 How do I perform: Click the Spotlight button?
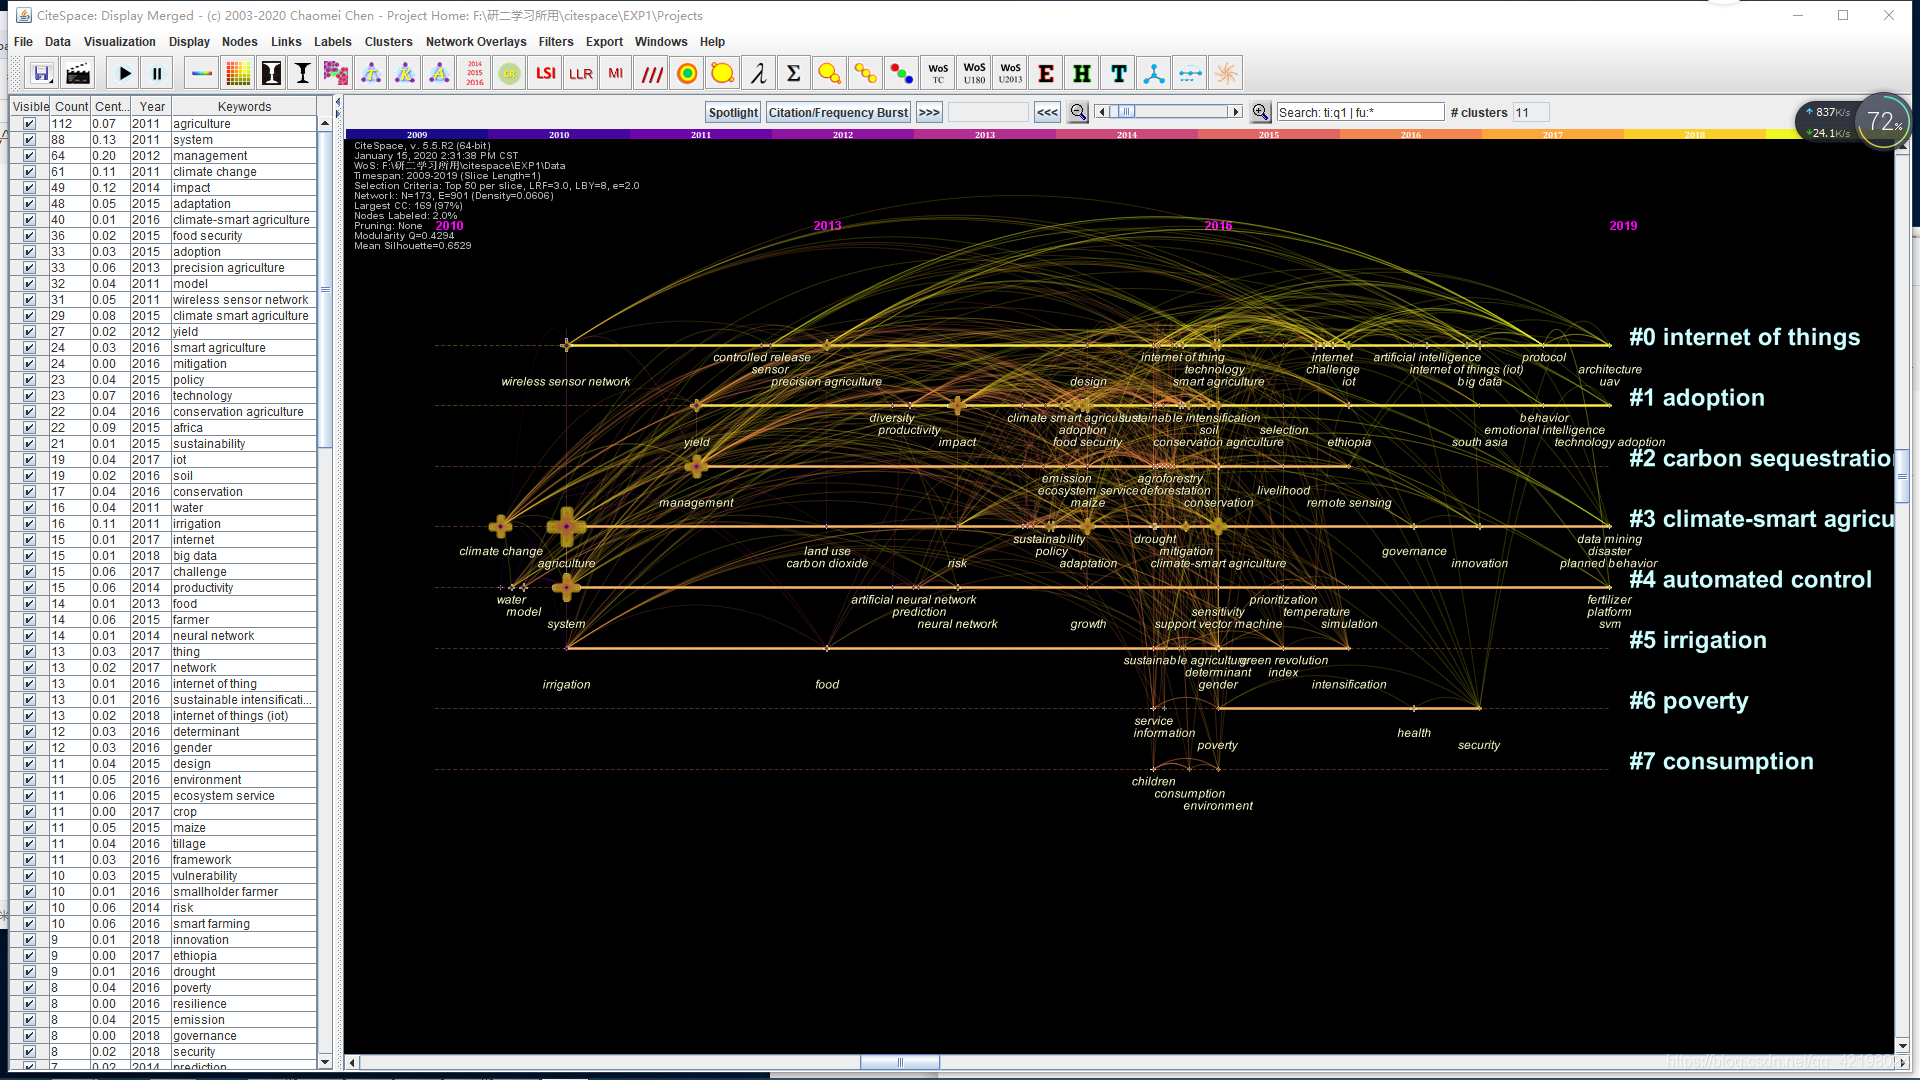tap(733, 112)
